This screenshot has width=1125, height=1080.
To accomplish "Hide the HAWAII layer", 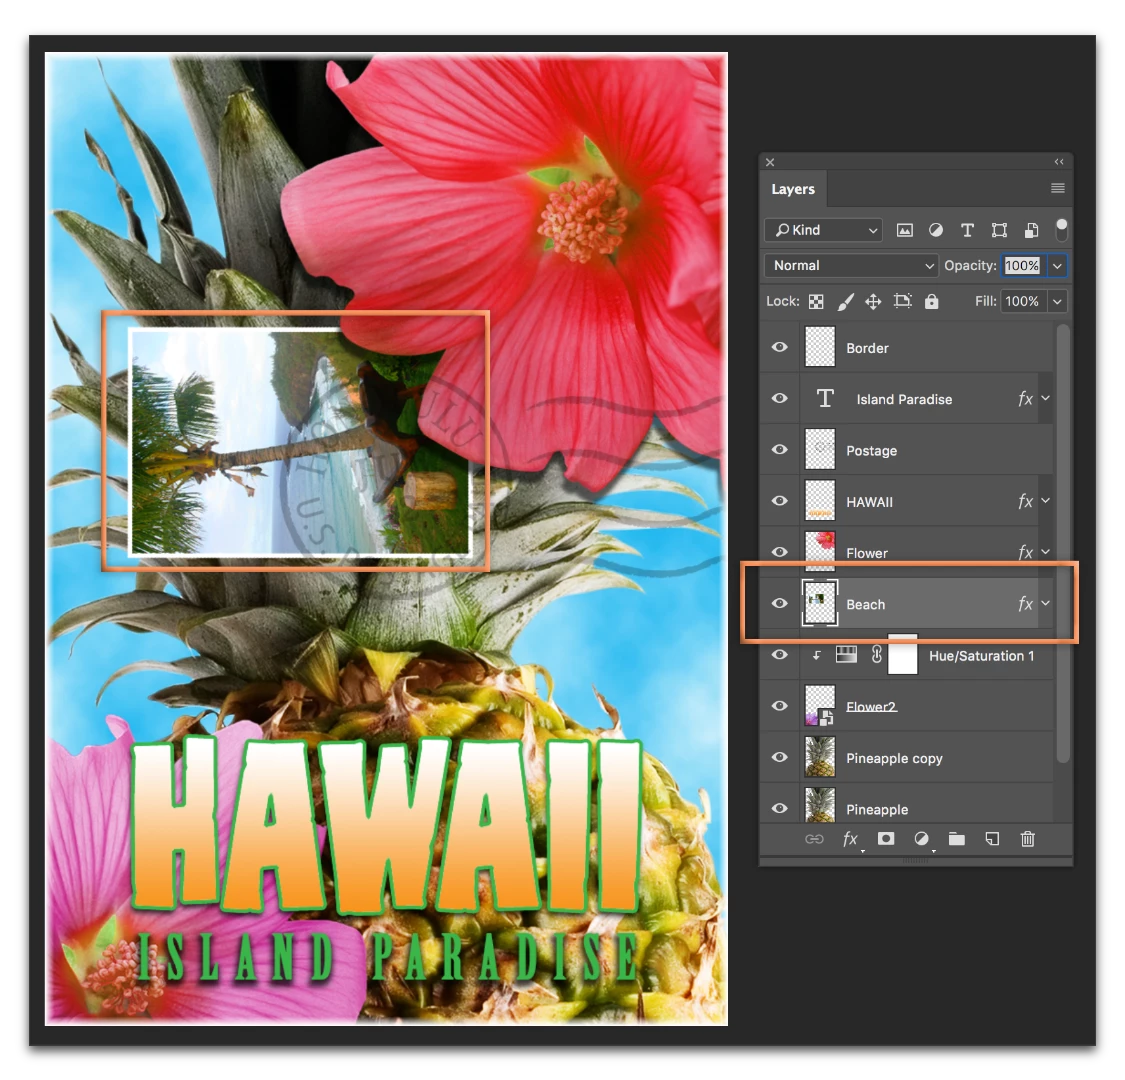I will pos(780,501).
